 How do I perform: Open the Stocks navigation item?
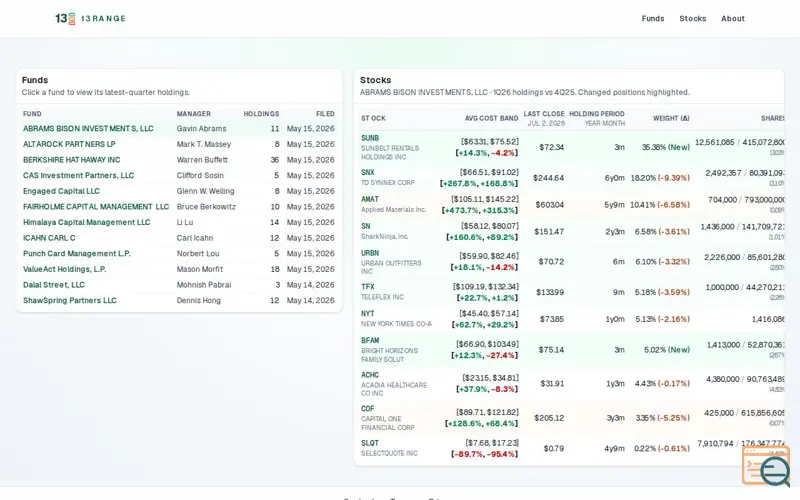pyautogui.click(x=692, y=18)
